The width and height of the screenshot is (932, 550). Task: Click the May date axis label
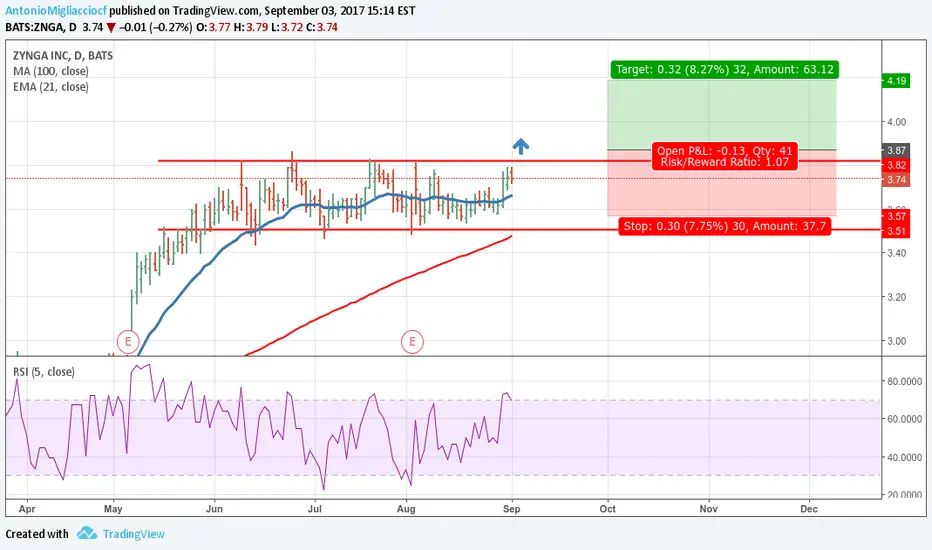coord(113,509)
